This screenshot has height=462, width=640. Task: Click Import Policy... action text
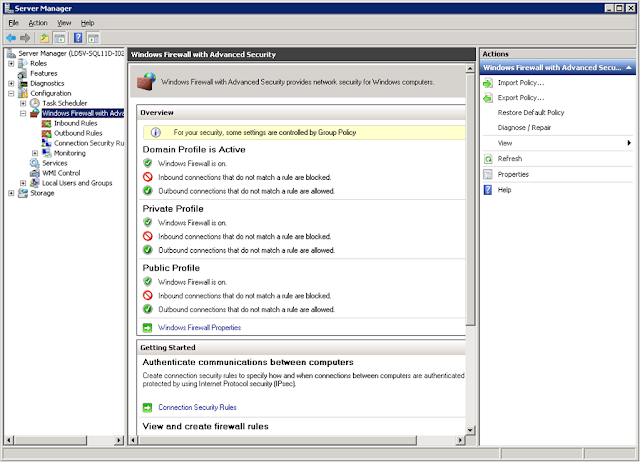click(x=521, y=83)
